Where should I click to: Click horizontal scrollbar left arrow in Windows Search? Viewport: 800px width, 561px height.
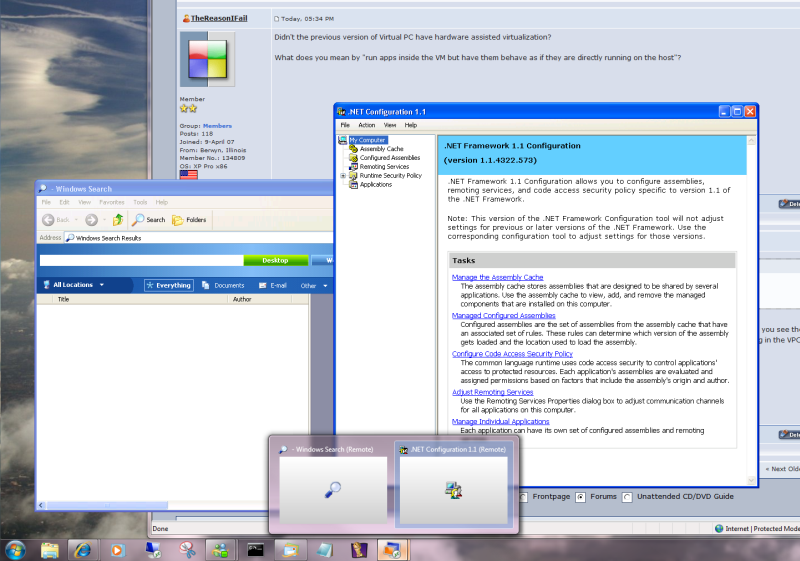tap(41, 505)
